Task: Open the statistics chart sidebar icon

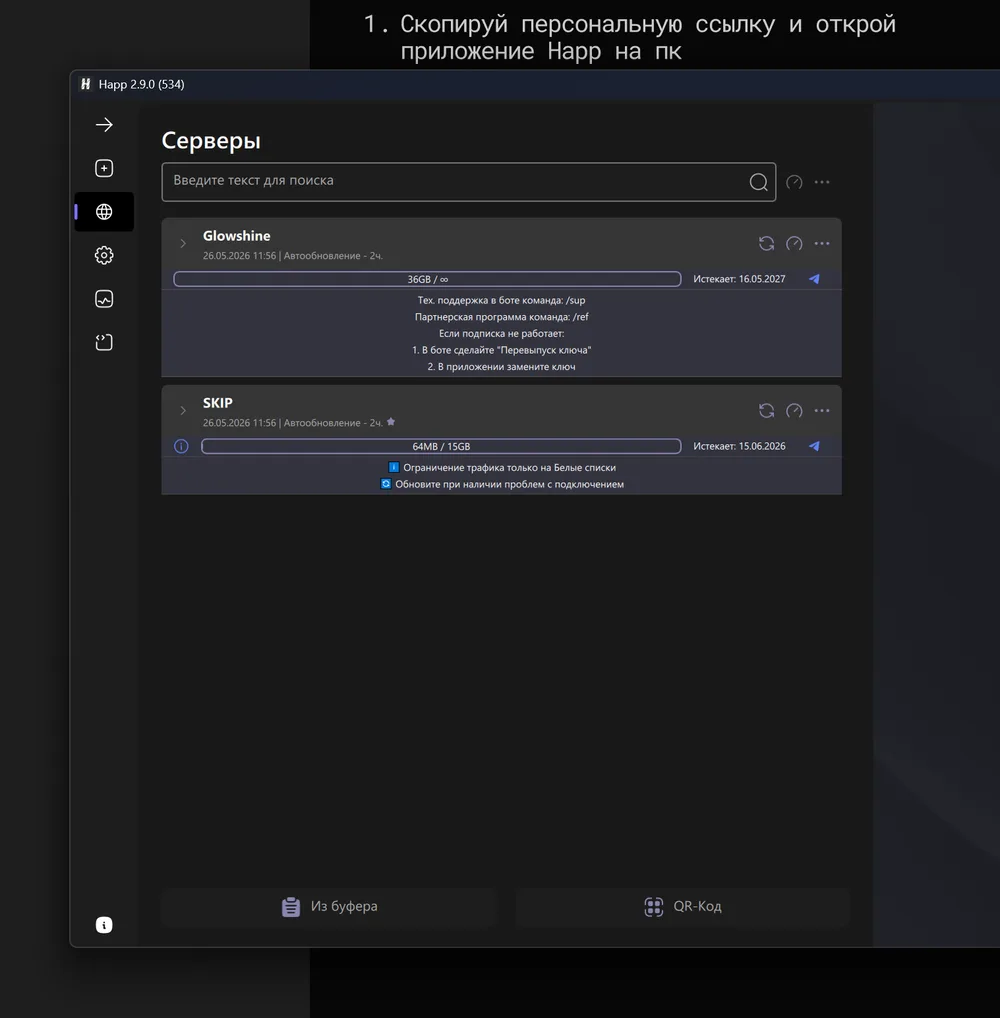Action: pos(104,299)
